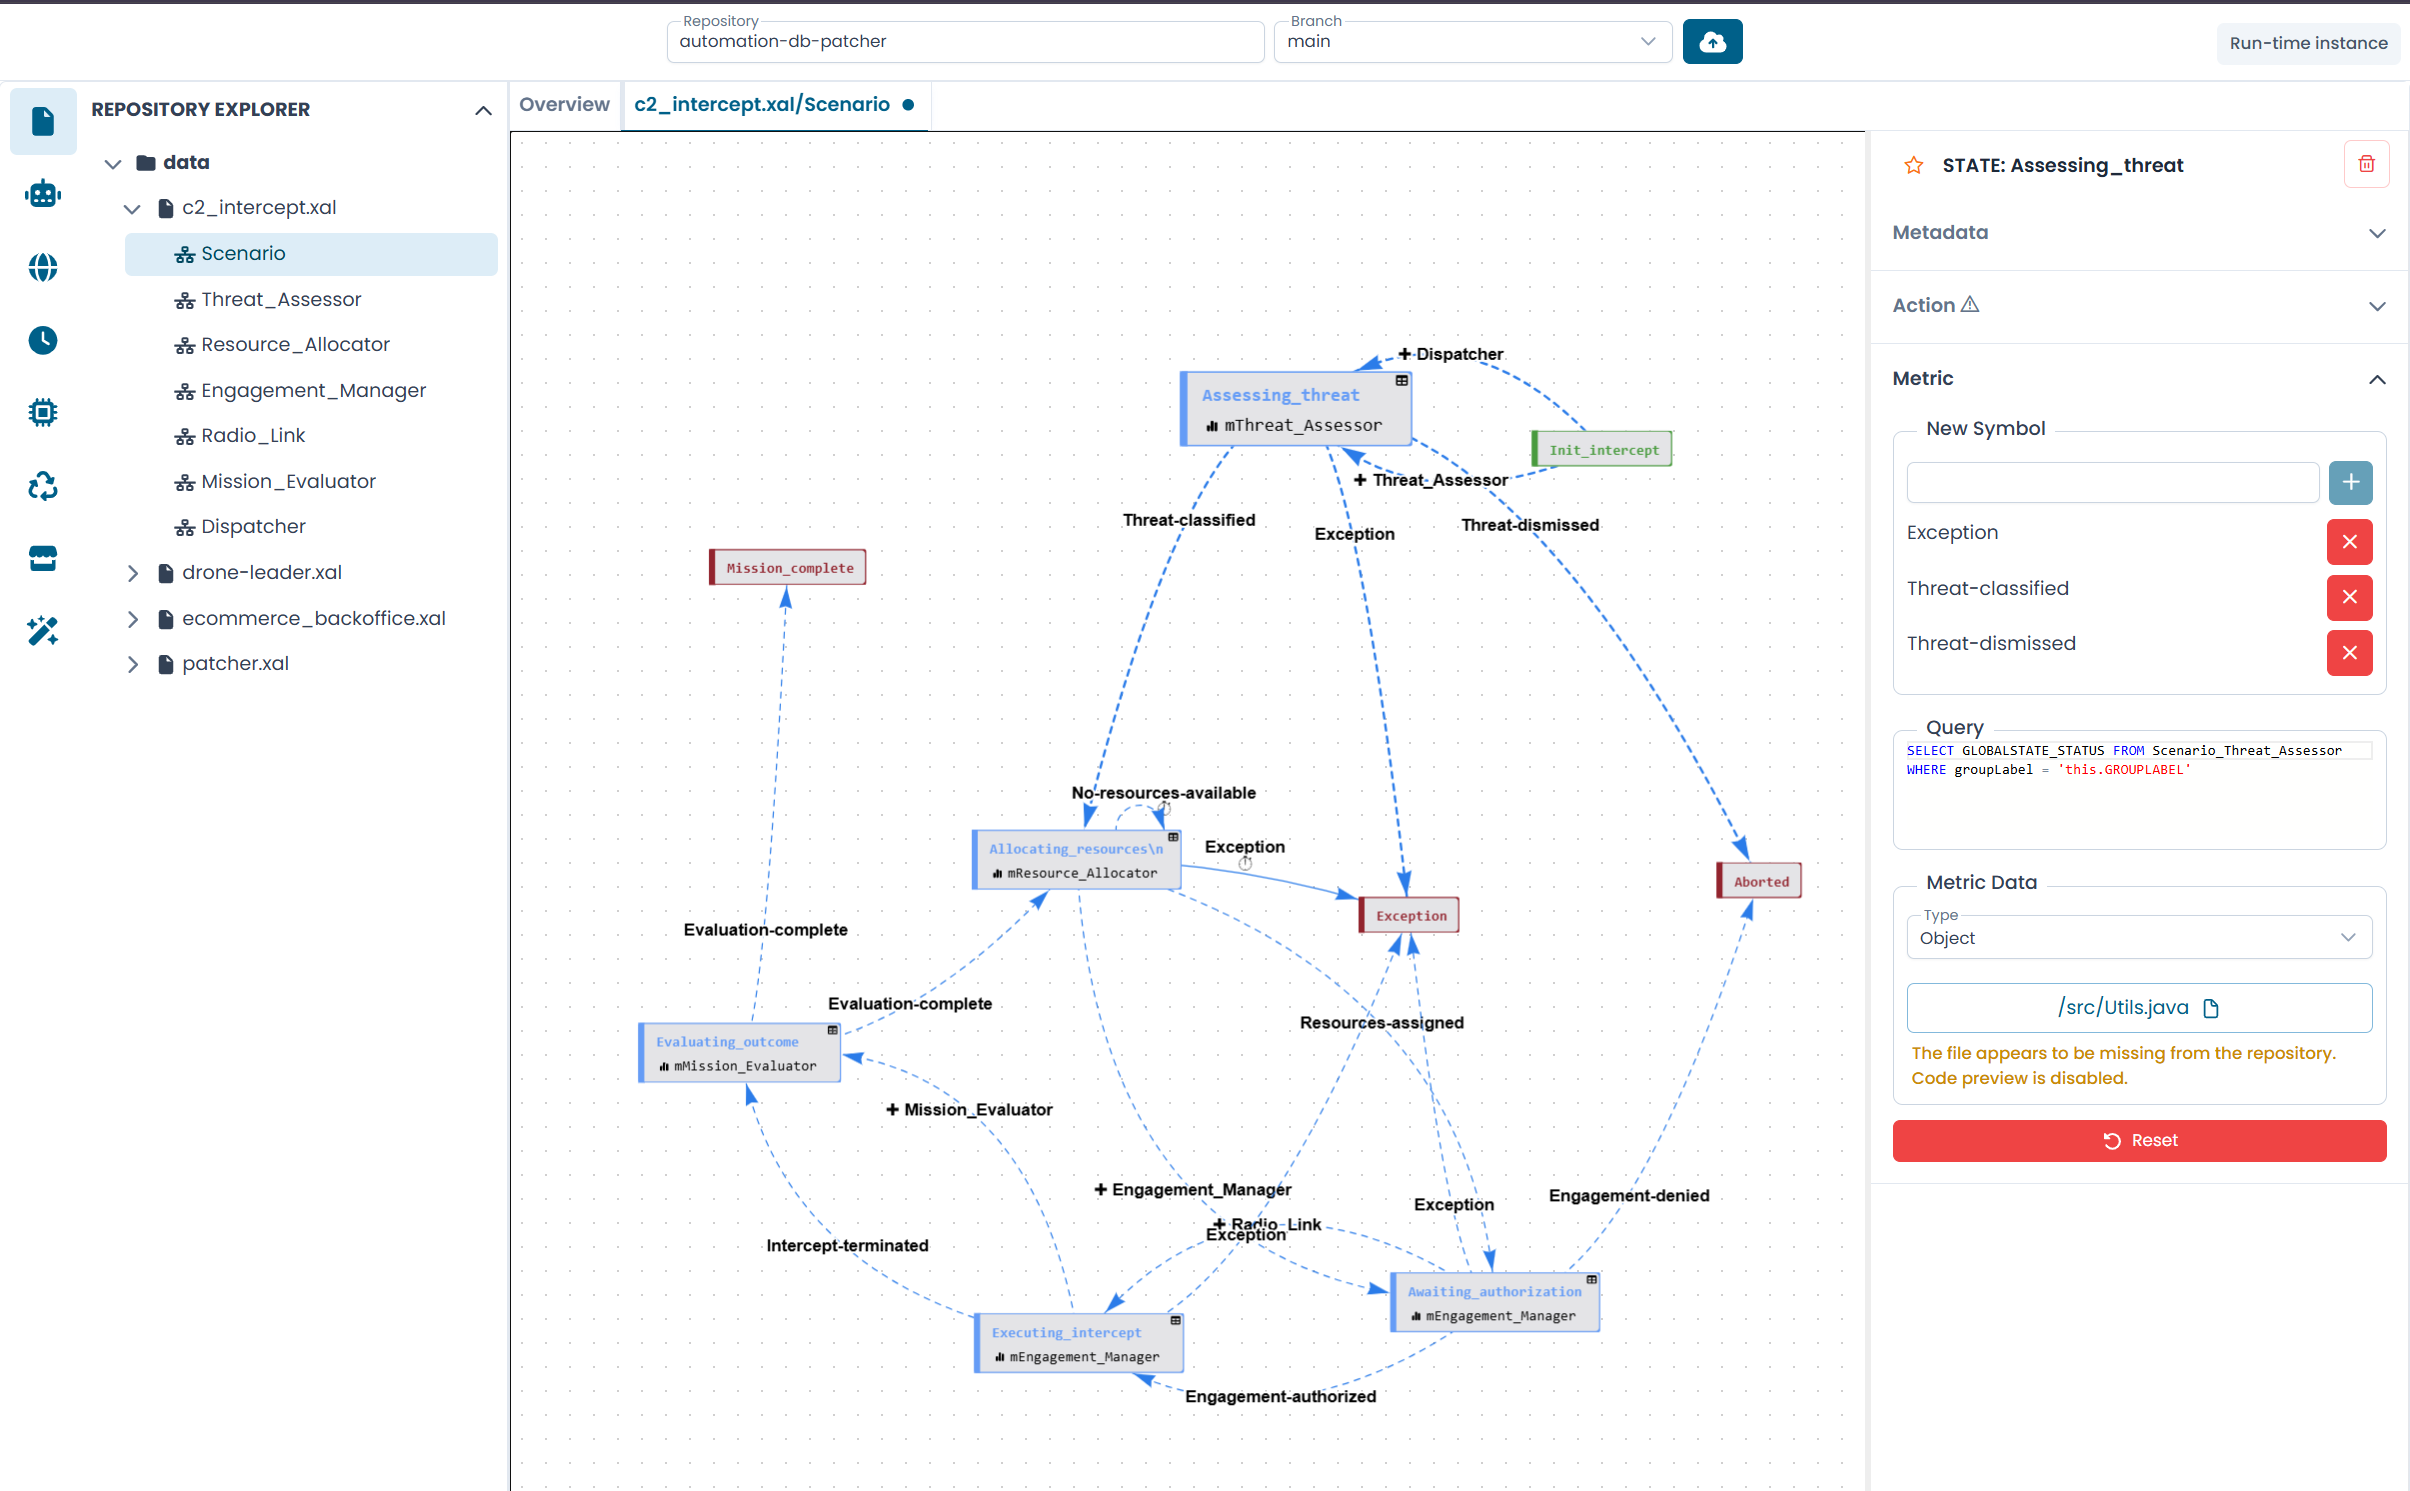Screen dimensions: 2410x1491
Task: Remove the Threat-dismissed symbol entry
Action: tap(2349, 653)
